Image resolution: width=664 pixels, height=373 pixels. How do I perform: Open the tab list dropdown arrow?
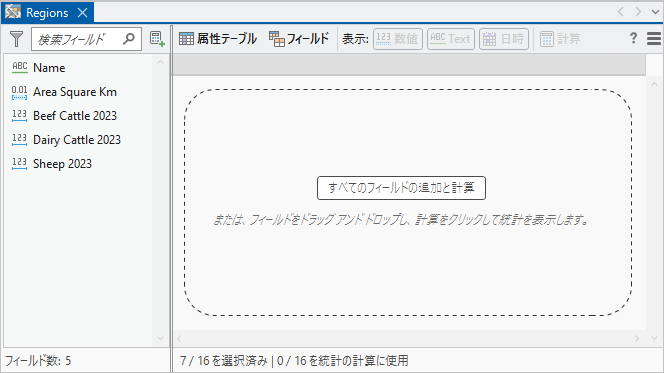(655, 12)
